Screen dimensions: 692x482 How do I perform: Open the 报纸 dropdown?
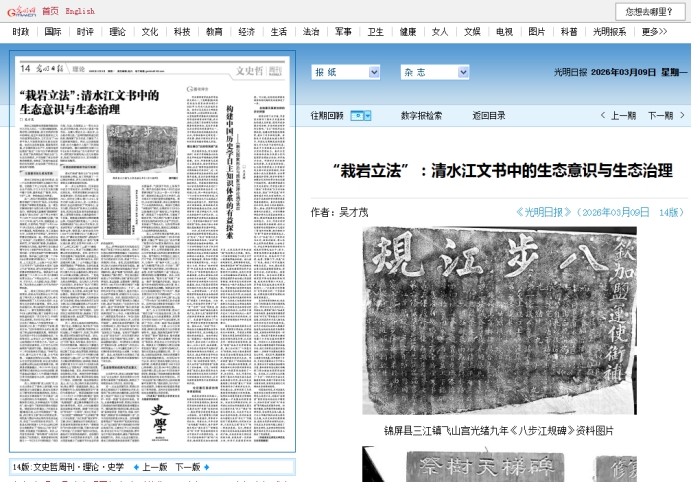pyautogui.click(x=345, y=72)
